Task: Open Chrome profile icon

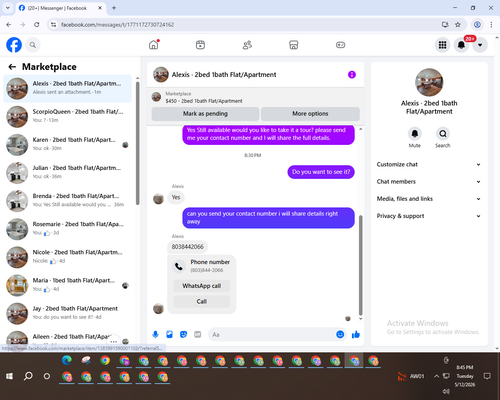Action: click(x=477, y=25)
